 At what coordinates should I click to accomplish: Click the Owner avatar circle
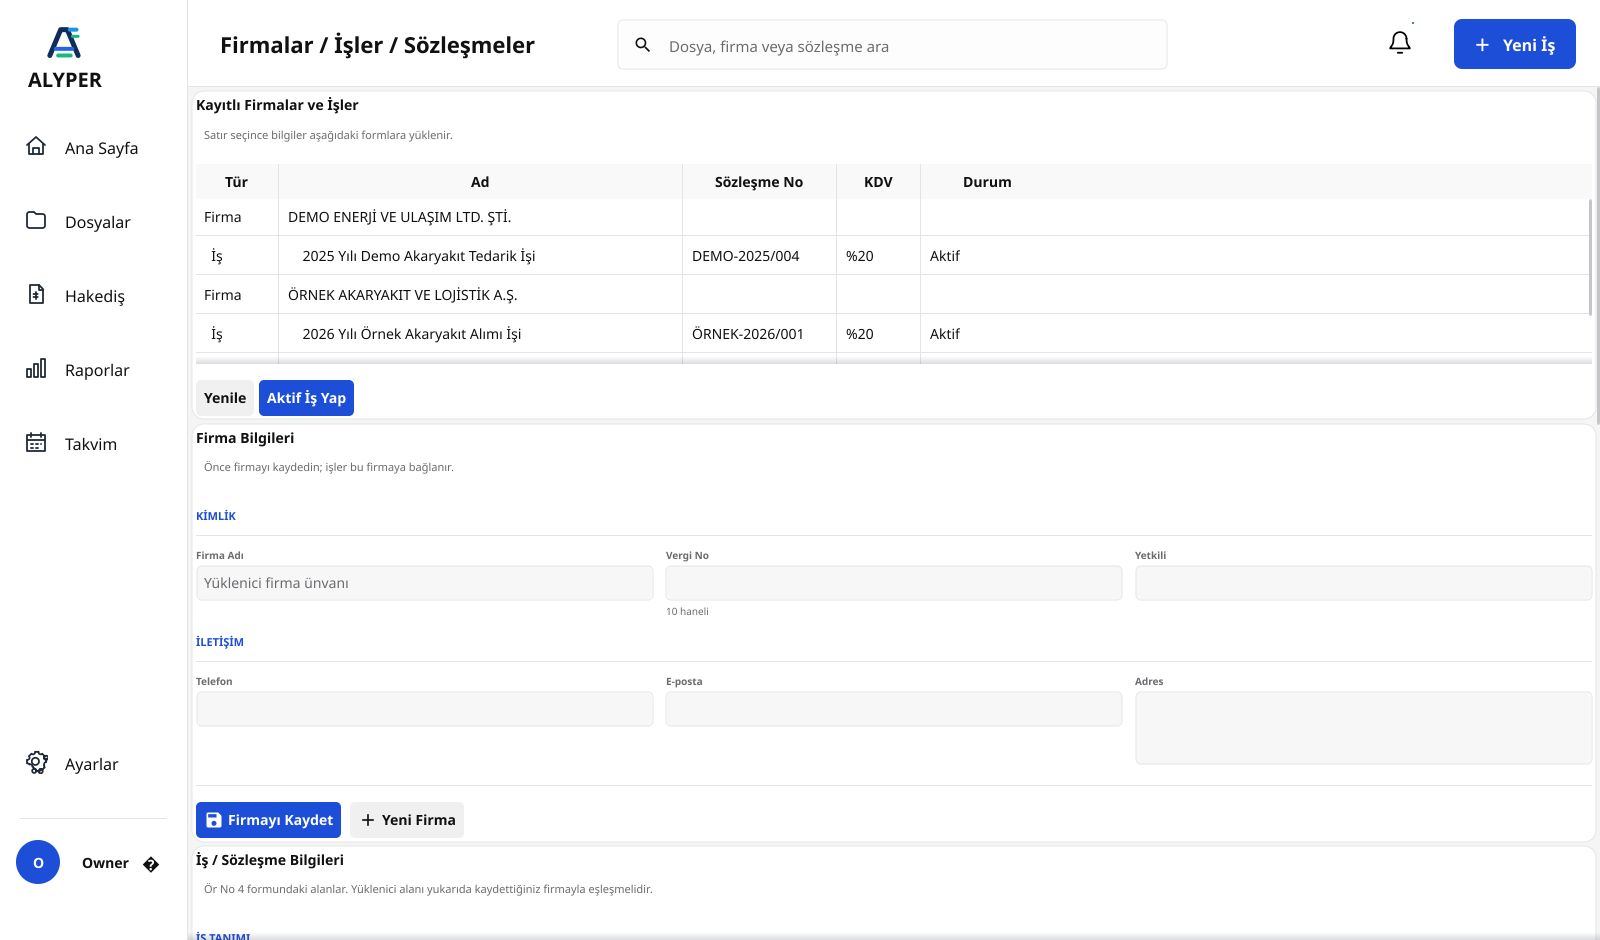[x=38, y=862]
